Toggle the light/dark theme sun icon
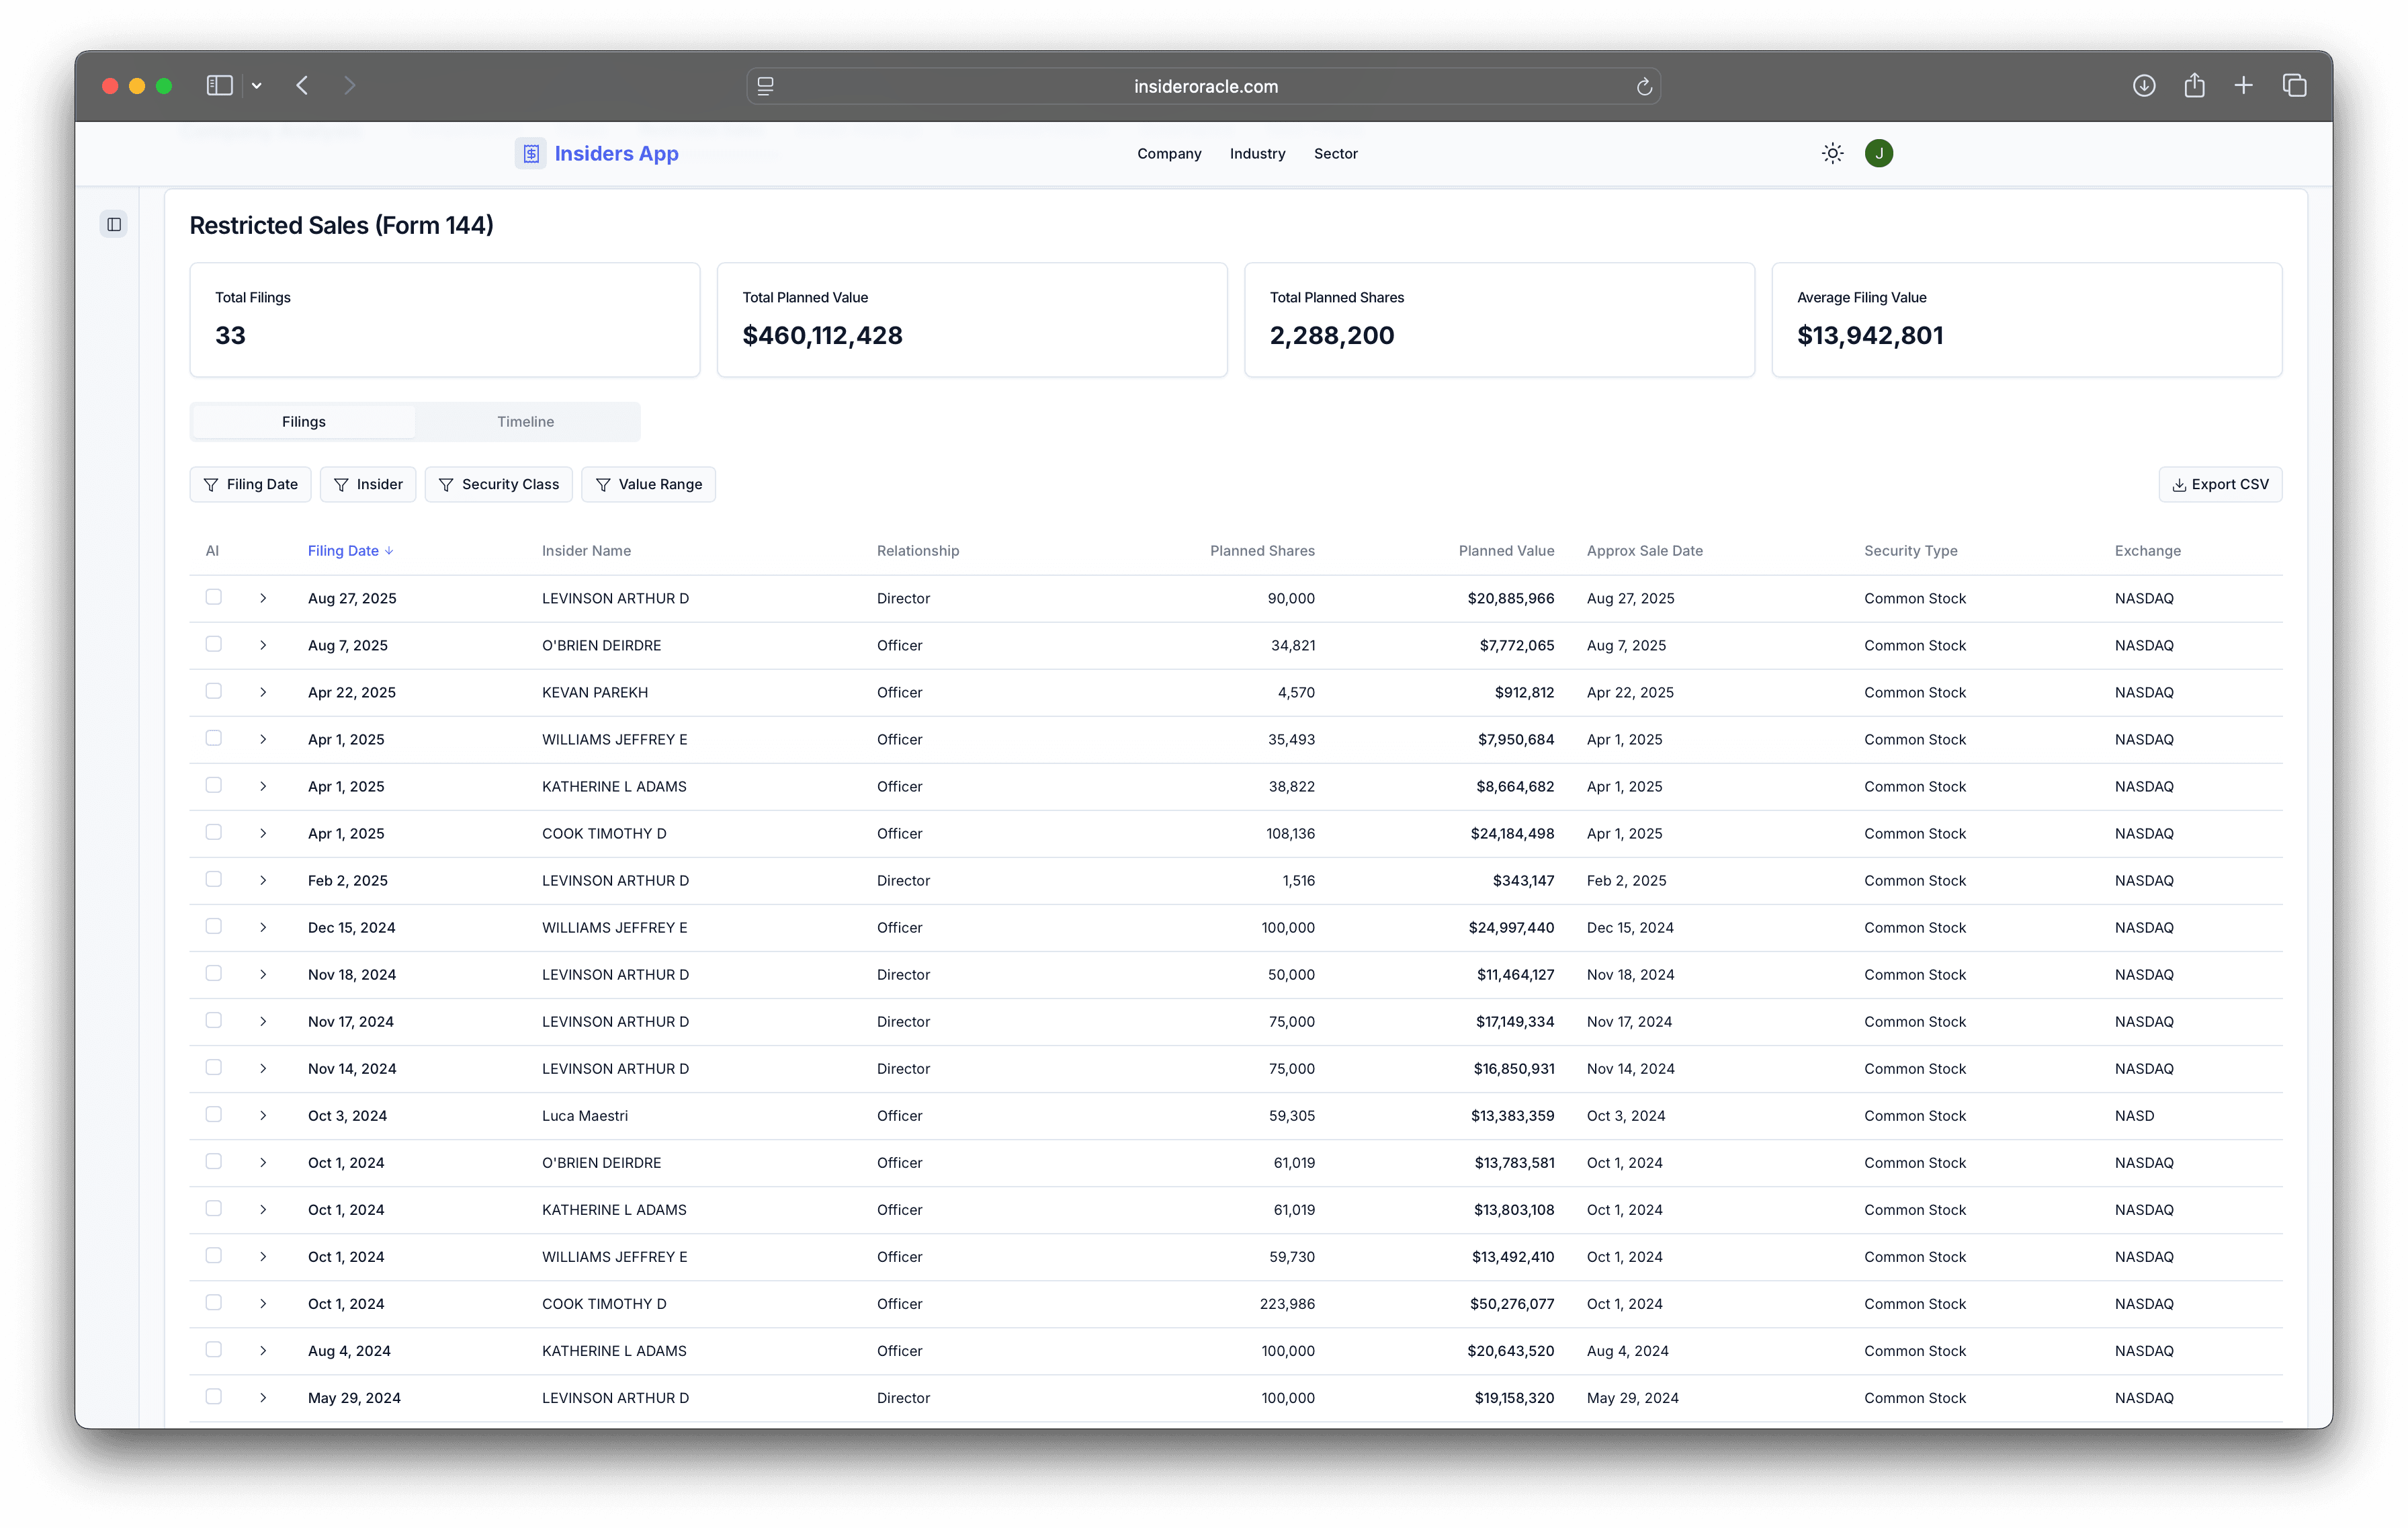This screenshot has width=2408, height=1528. point(1832,153)
